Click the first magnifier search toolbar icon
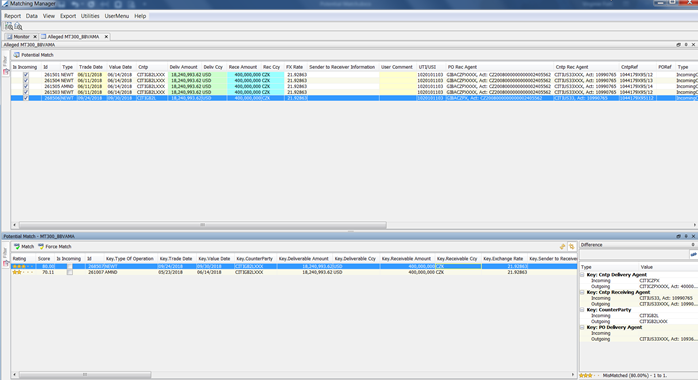 (8, 26)
